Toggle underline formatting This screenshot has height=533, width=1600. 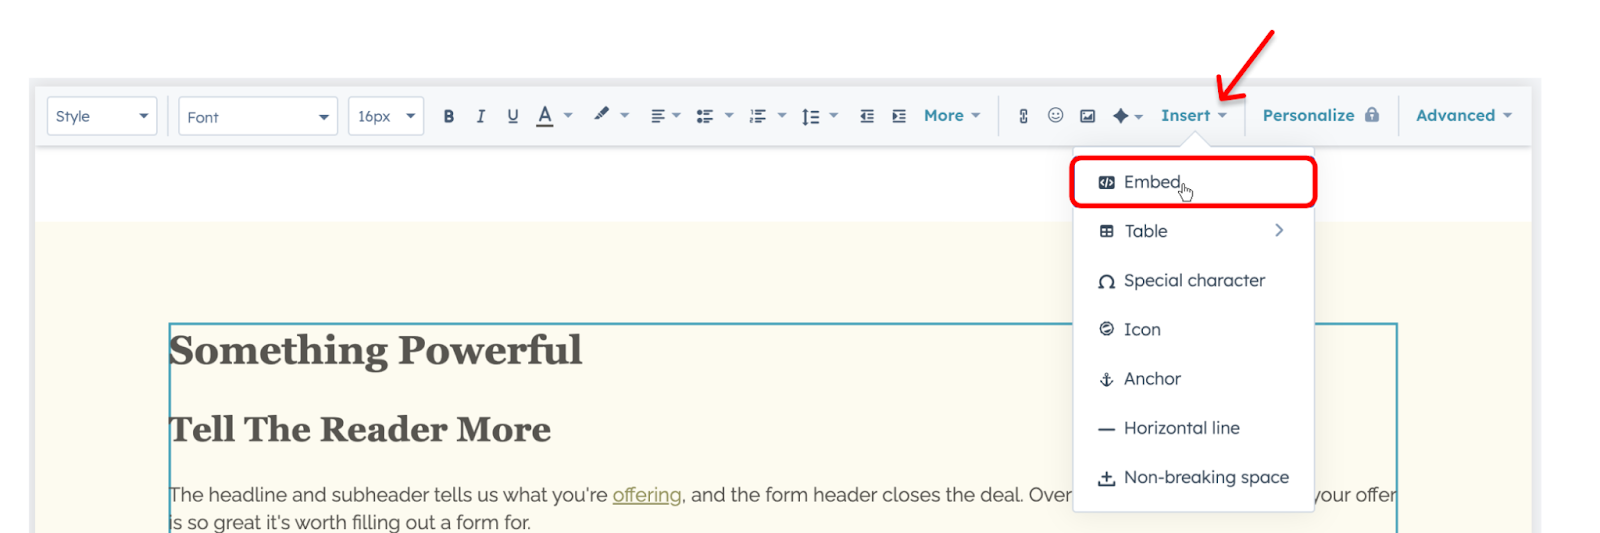513,116
